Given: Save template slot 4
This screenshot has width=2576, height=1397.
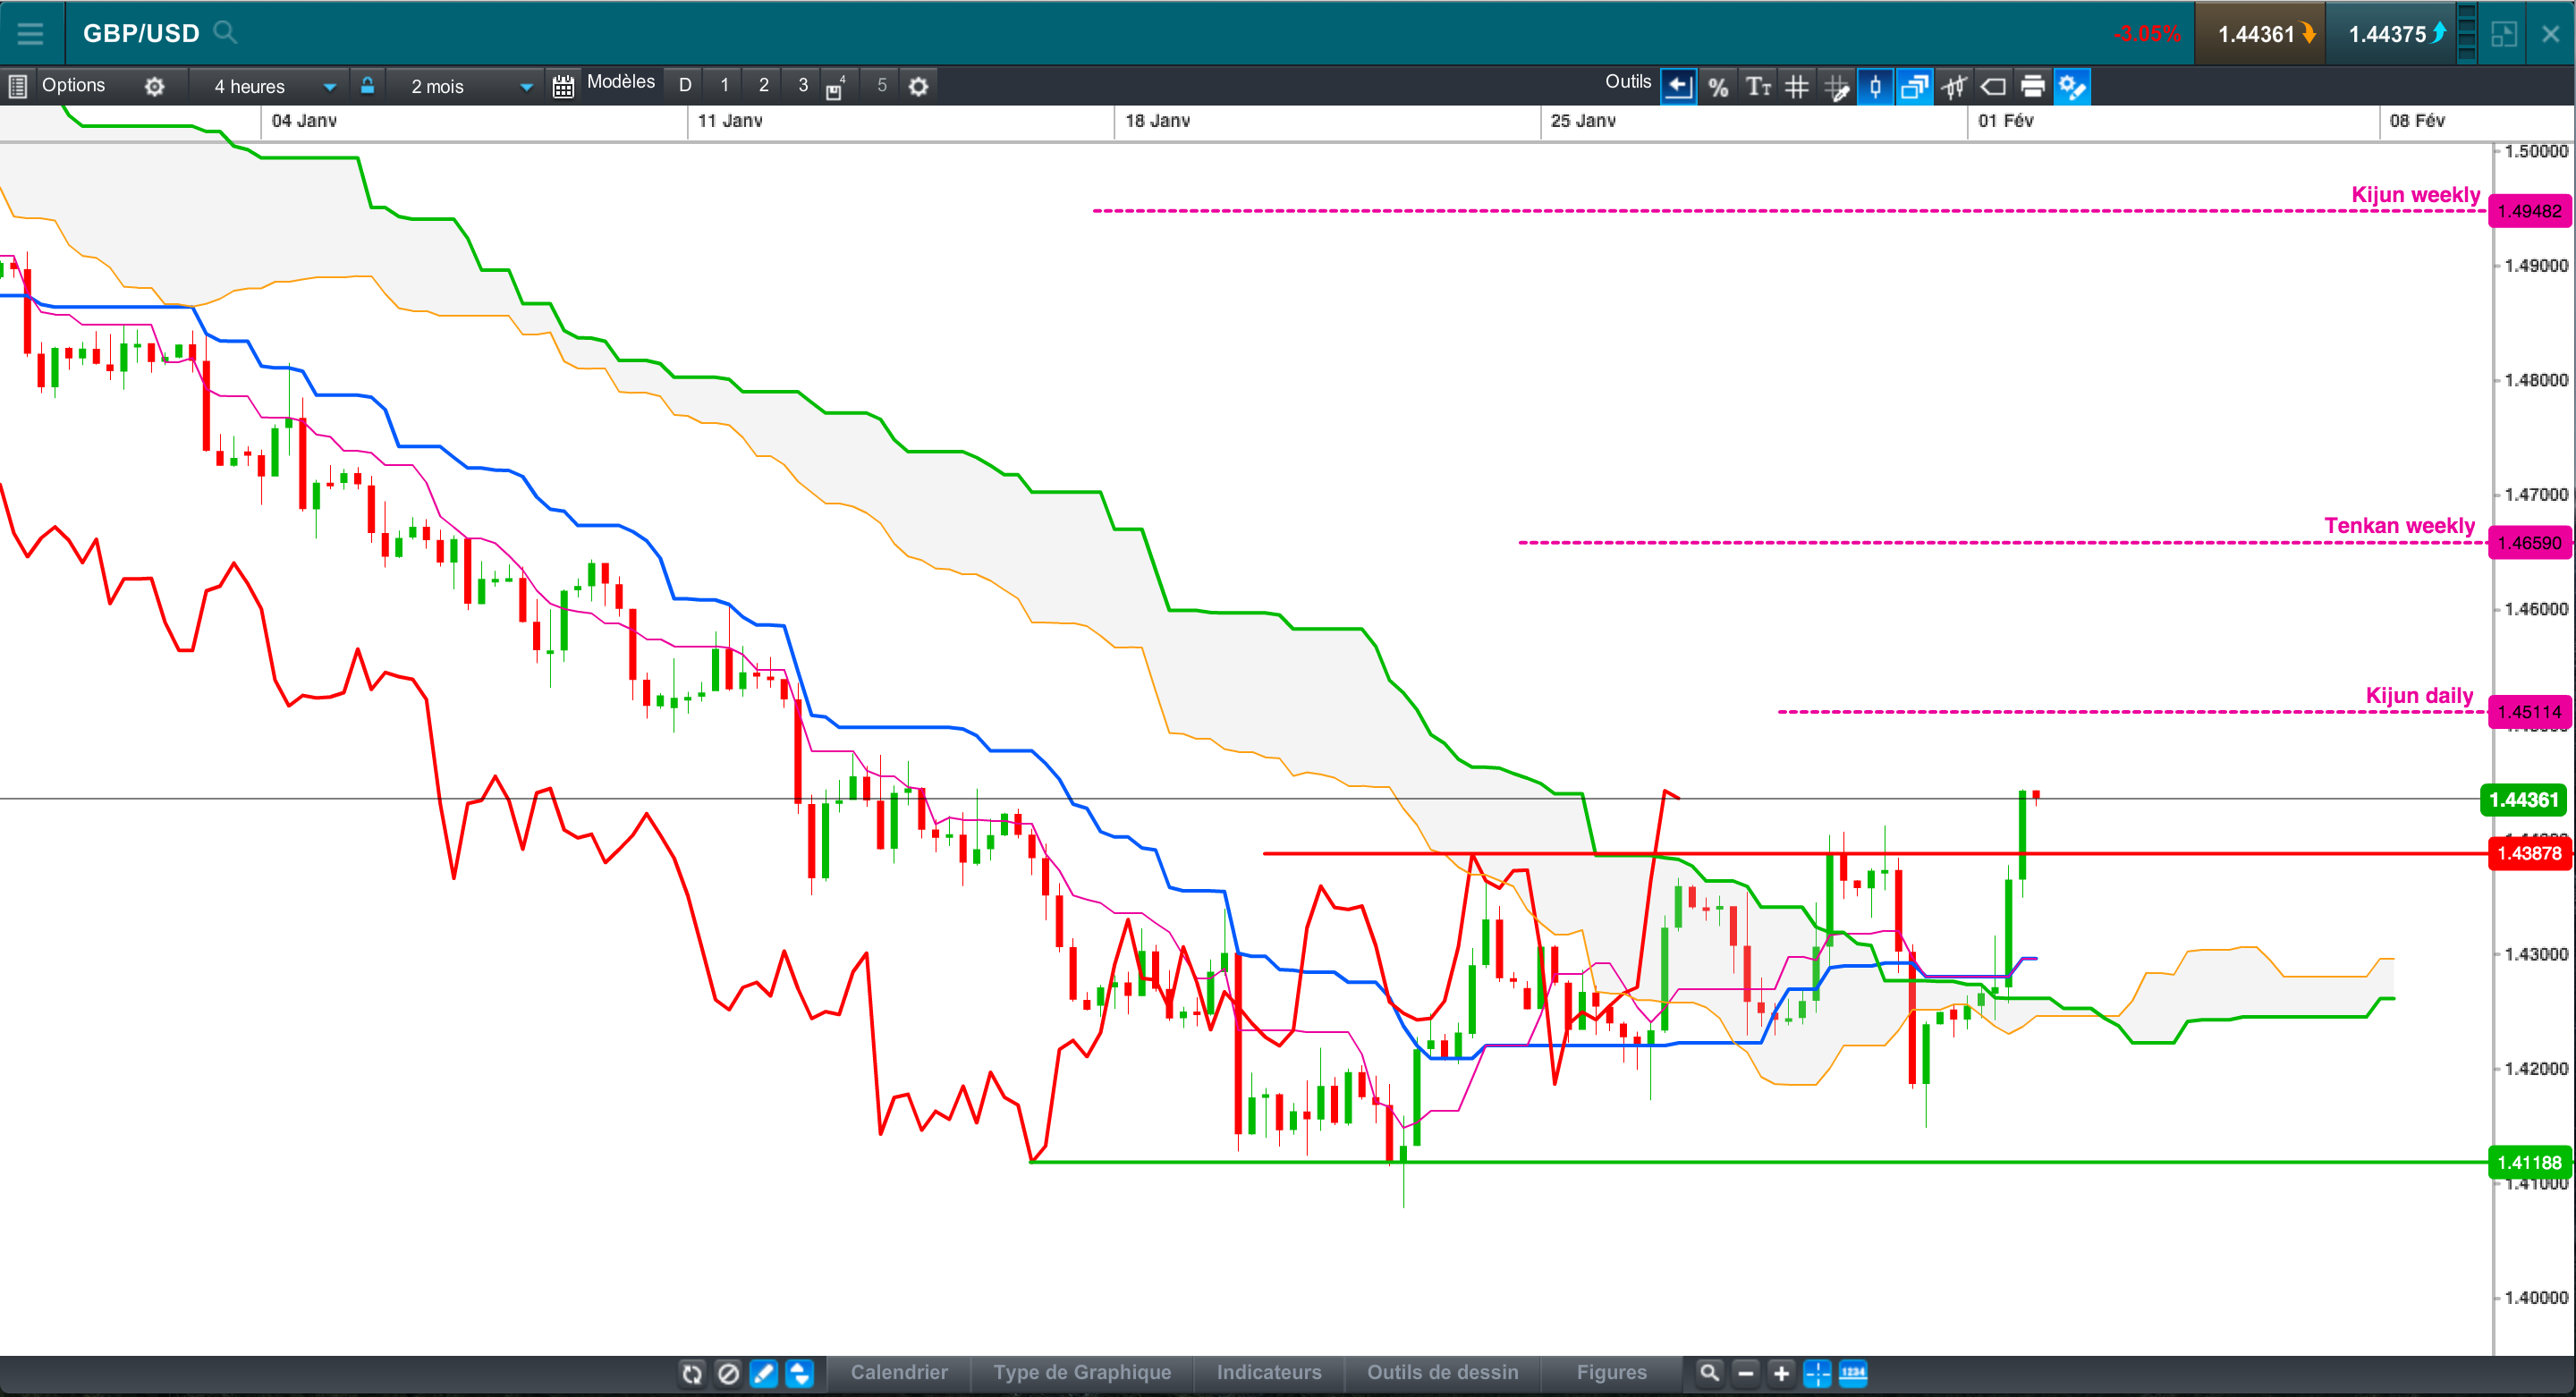Looking at the screenshot, I should point(836,87).
